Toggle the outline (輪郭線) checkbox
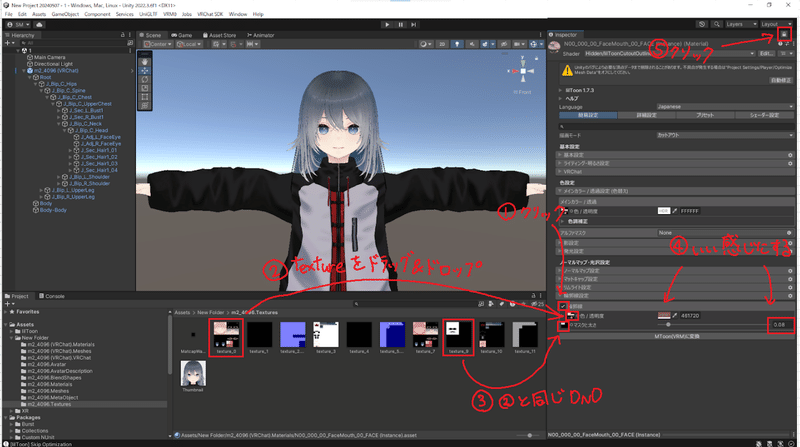Viewport: 800px width, 447px height. coord(563,307)
